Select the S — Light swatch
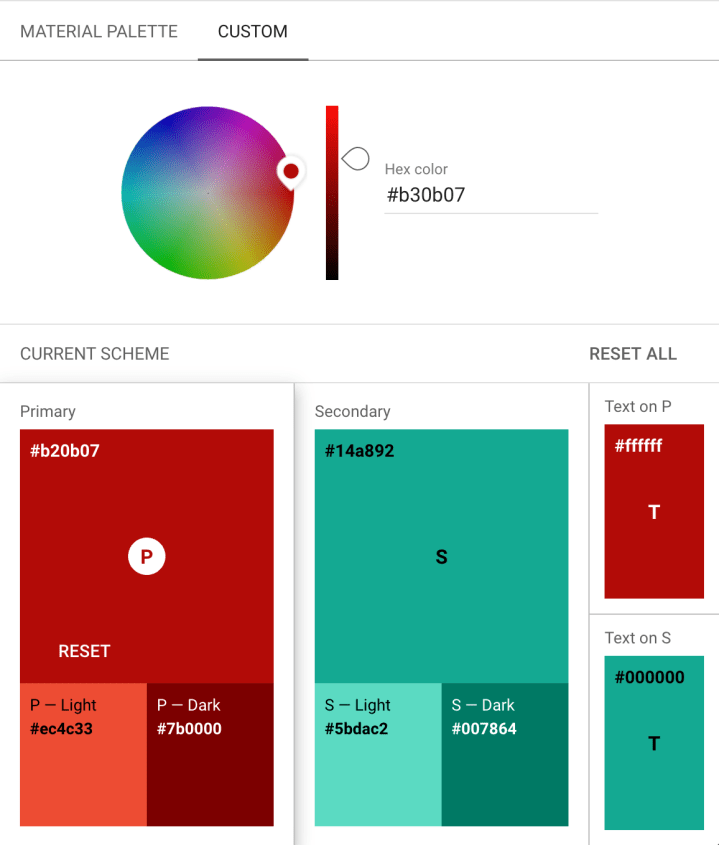This screenshot has width=719, height=845. pyautogui.click(x=378, y=754)
